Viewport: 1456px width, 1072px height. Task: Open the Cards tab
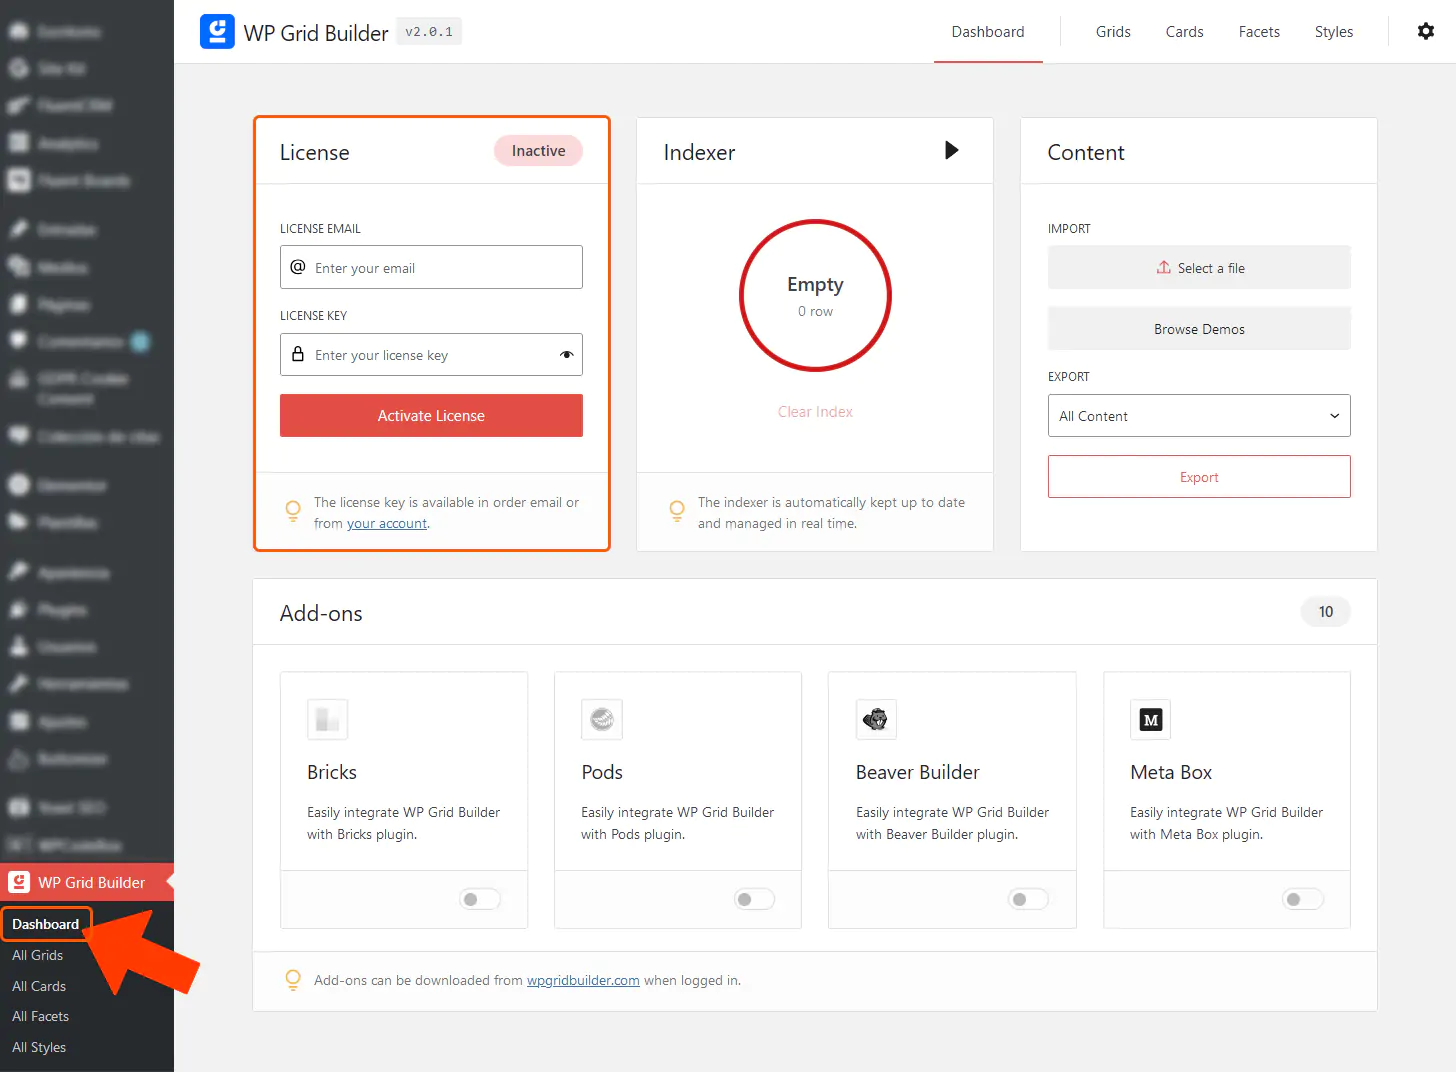(1184, 31)
